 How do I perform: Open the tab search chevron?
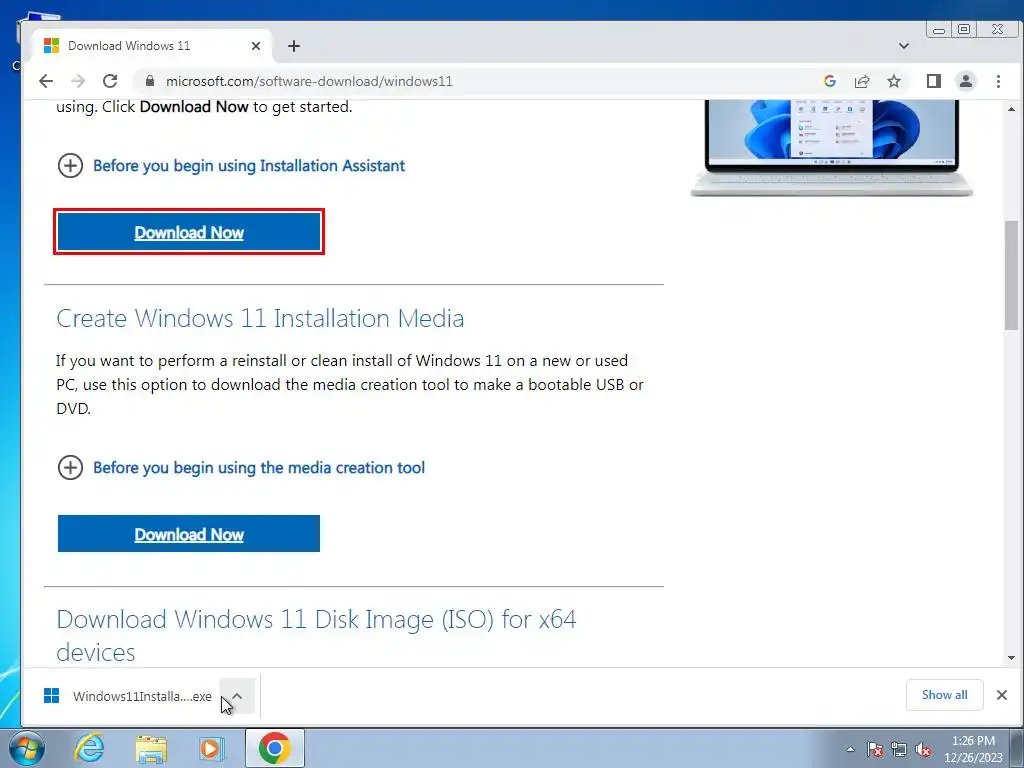click(904, 46)
